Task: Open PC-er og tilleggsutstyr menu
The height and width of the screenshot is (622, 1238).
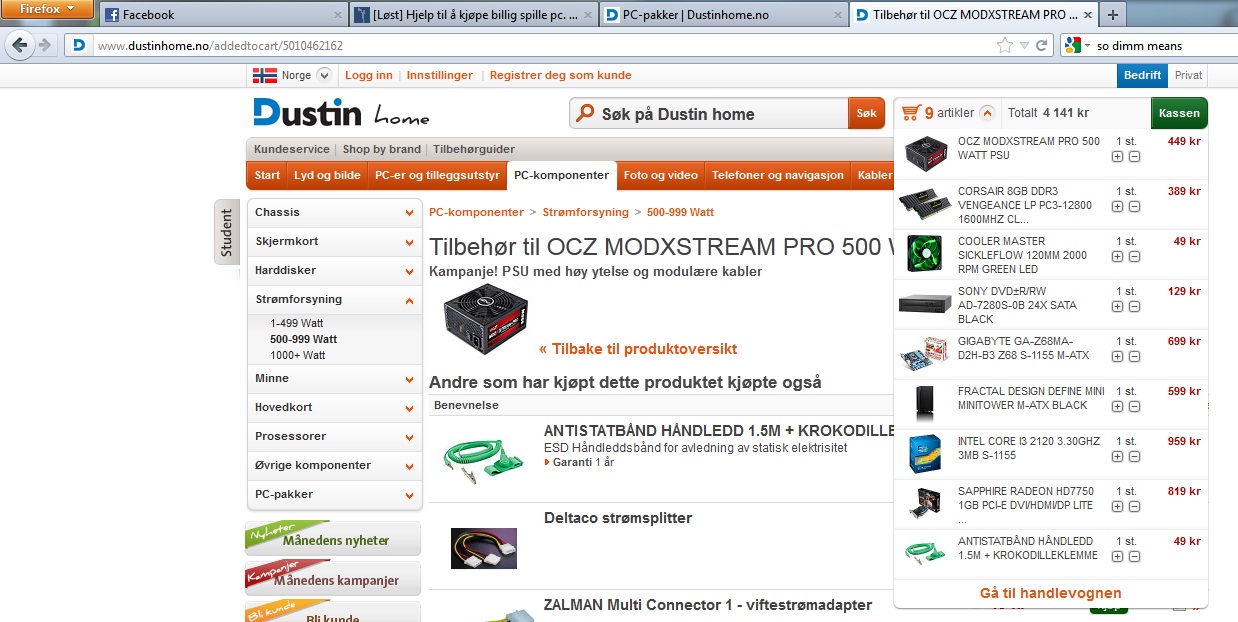Action: click(x=437, y=175)
